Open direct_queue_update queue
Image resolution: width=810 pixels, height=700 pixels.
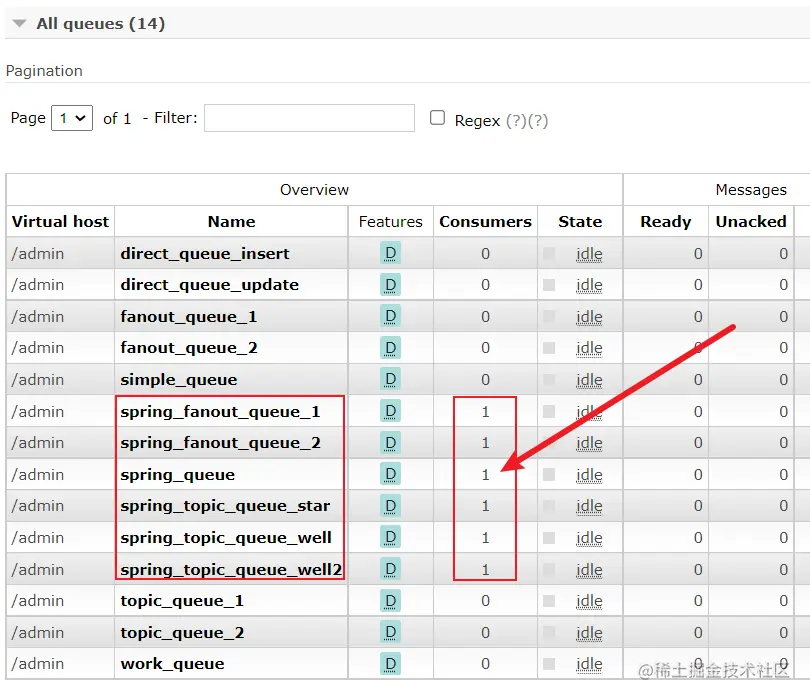[209, 285]
